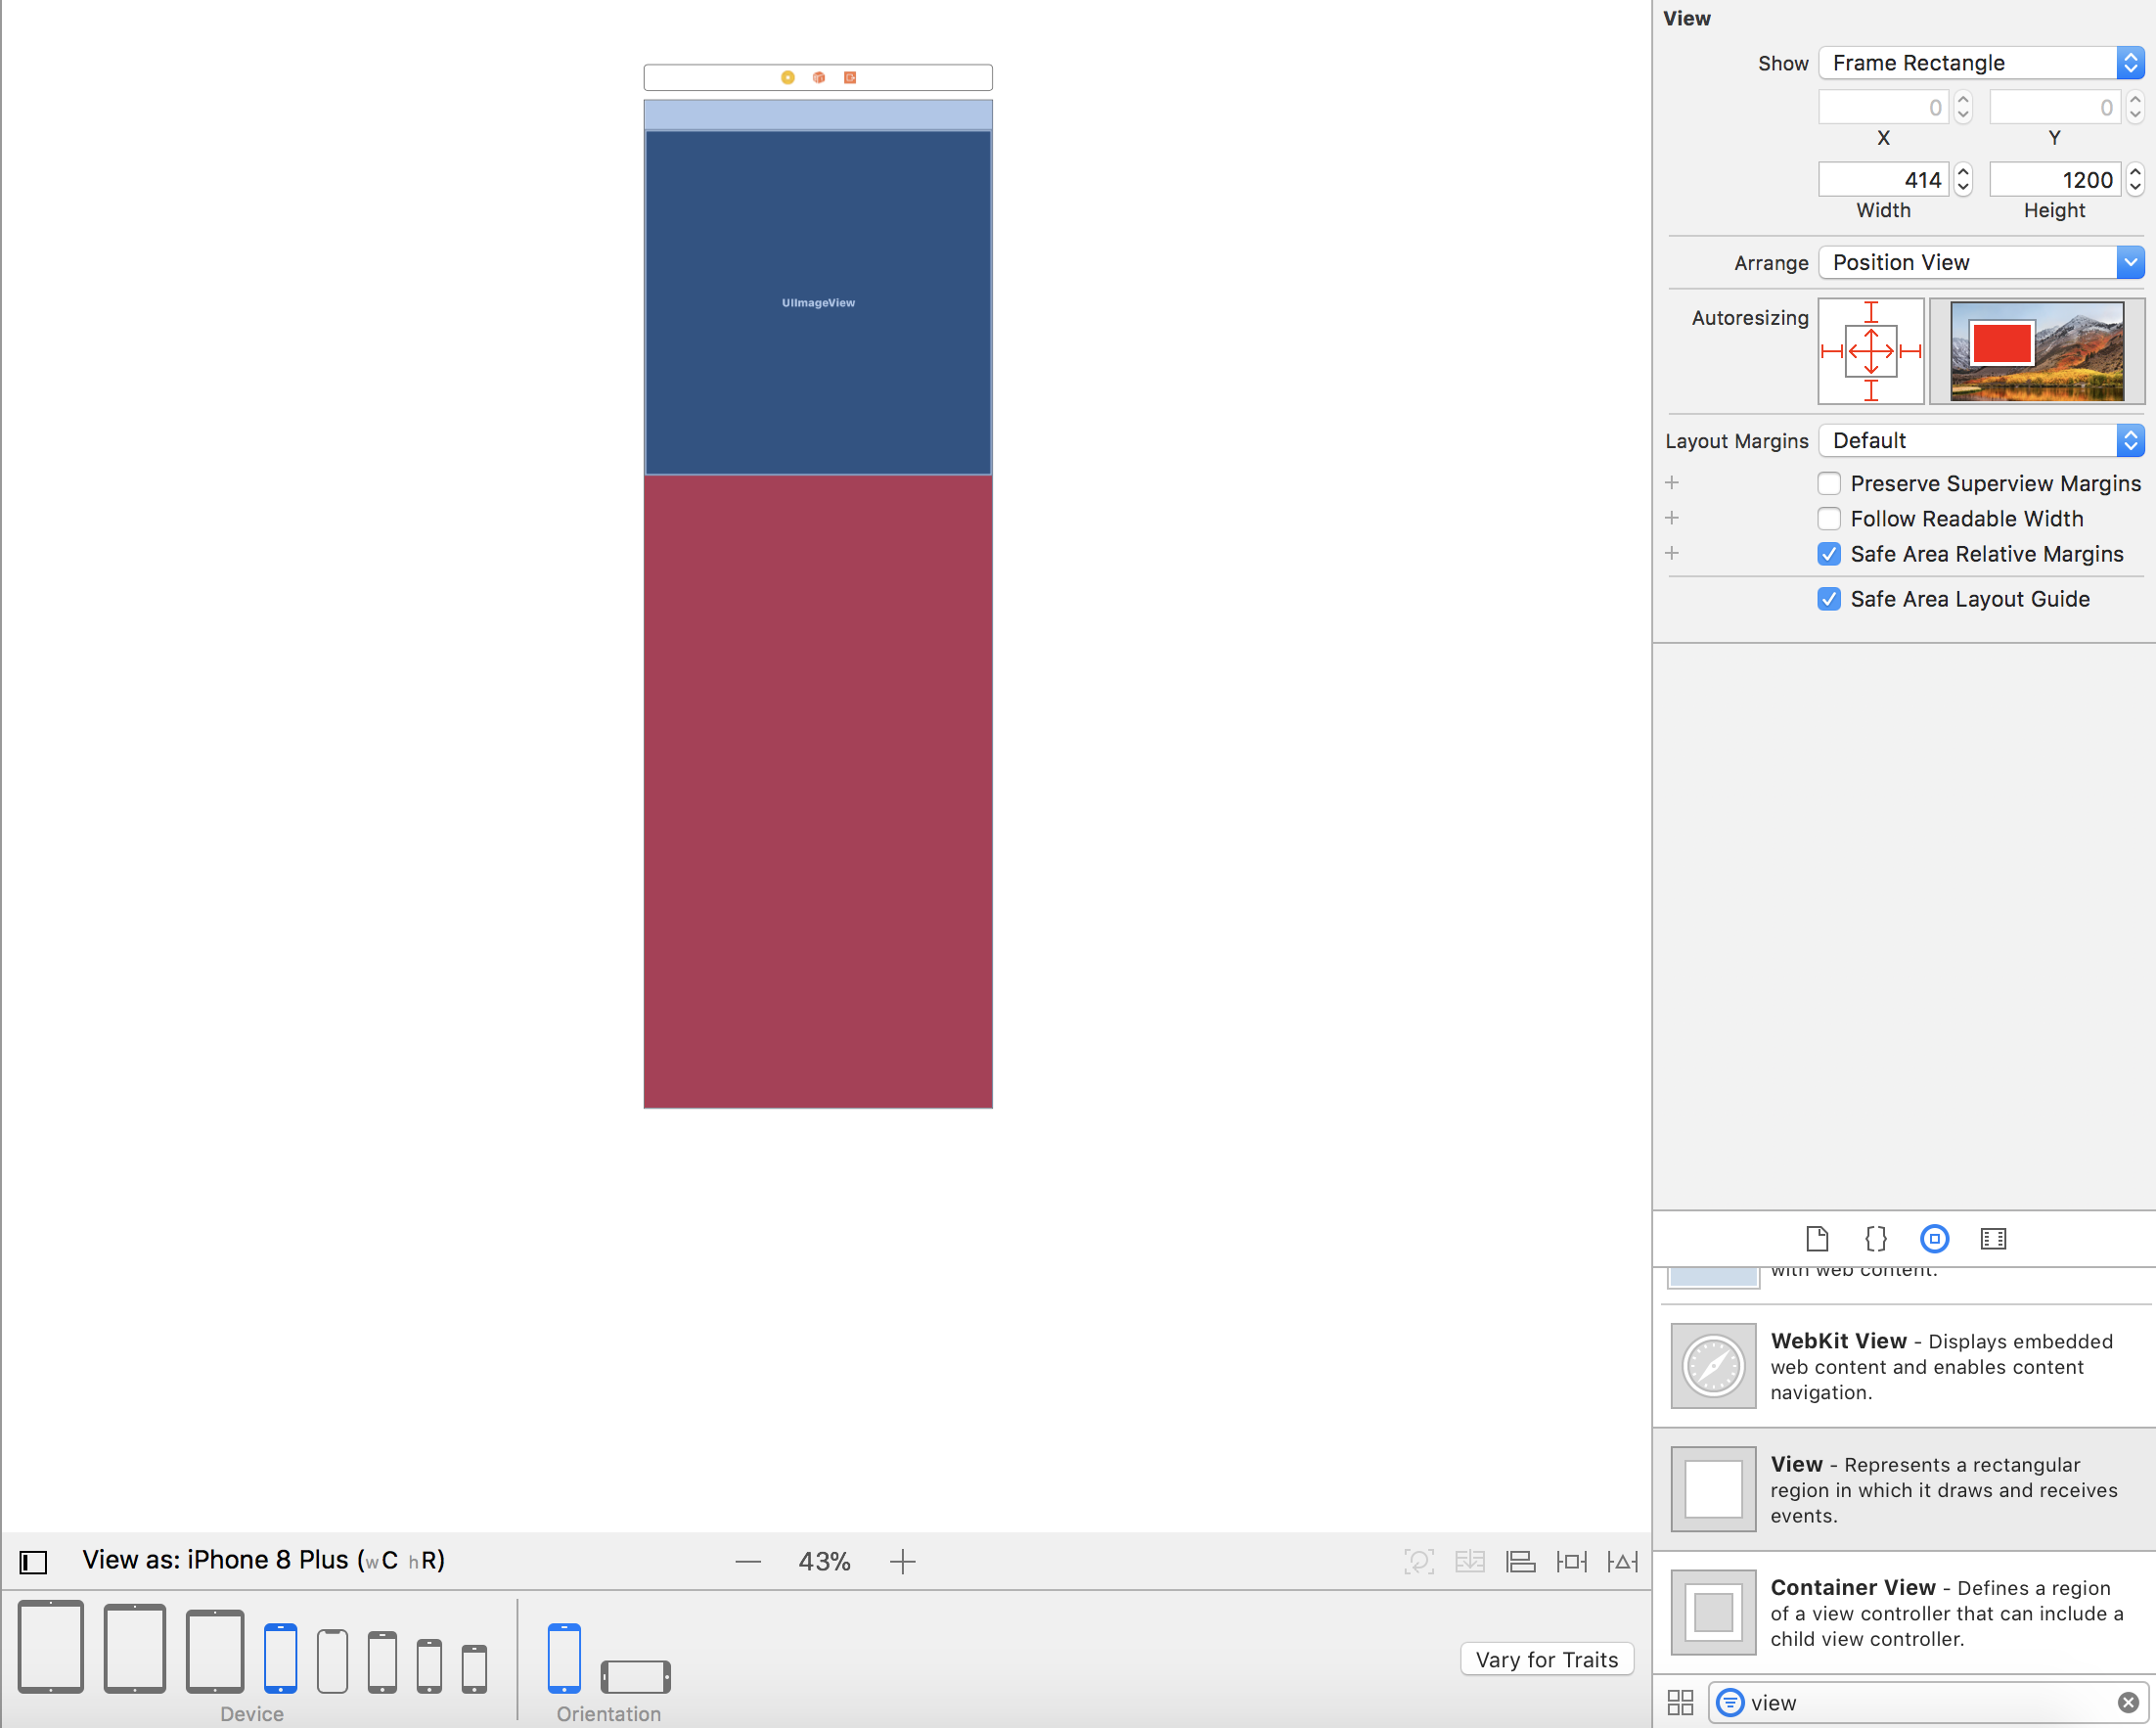Viewport: 2156px width, 1728px height.
Task: Clear the library search filter text
Action: (x=2128, y=1702)
